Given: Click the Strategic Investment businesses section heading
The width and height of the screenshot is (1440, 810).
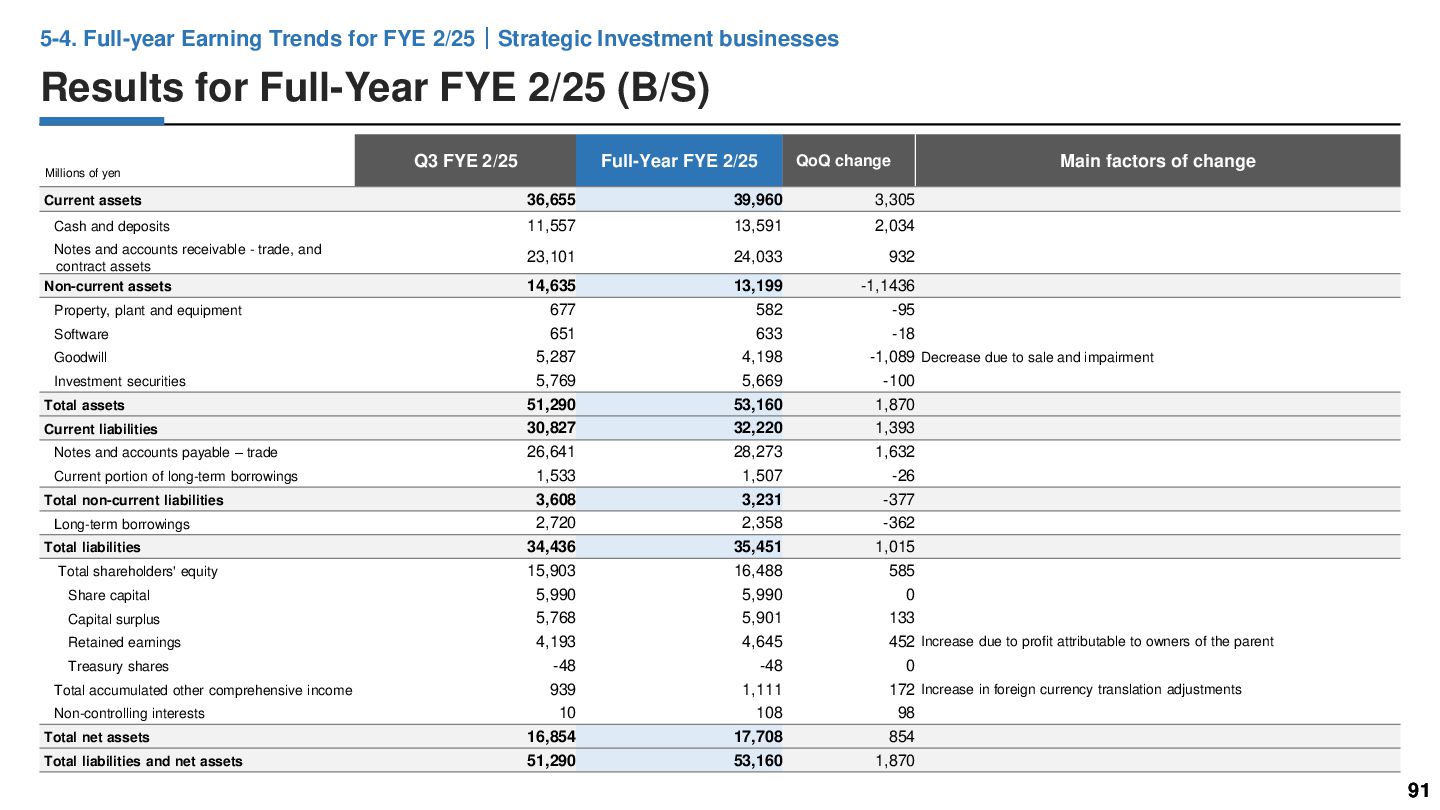Looking at the screenshot, I should (668, 39).
